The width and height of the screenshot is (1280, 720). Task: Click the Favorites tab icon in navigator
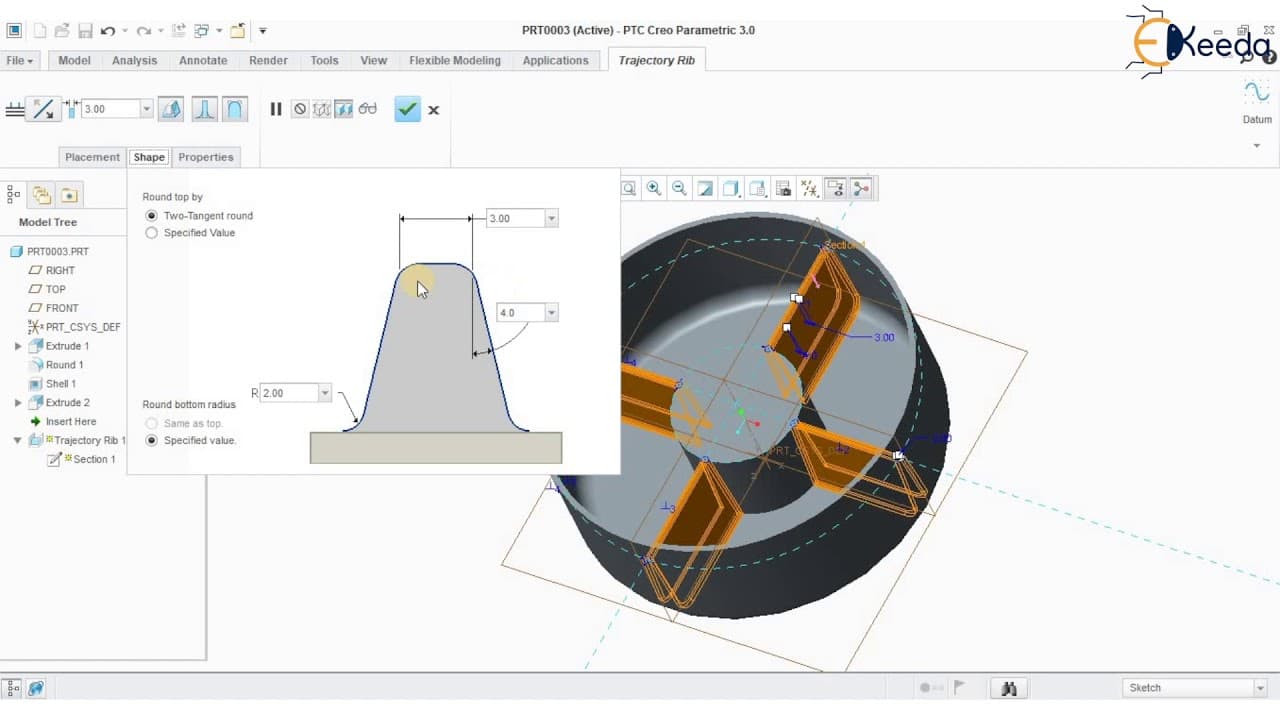[68, 195]
